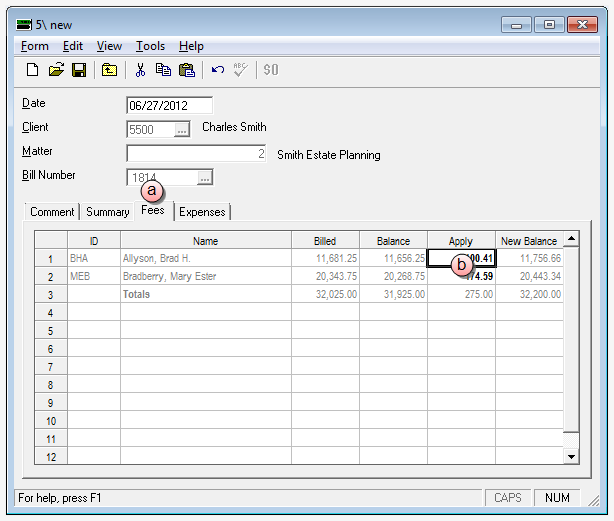
Task: Select row header 12
Action: [51, 456]
